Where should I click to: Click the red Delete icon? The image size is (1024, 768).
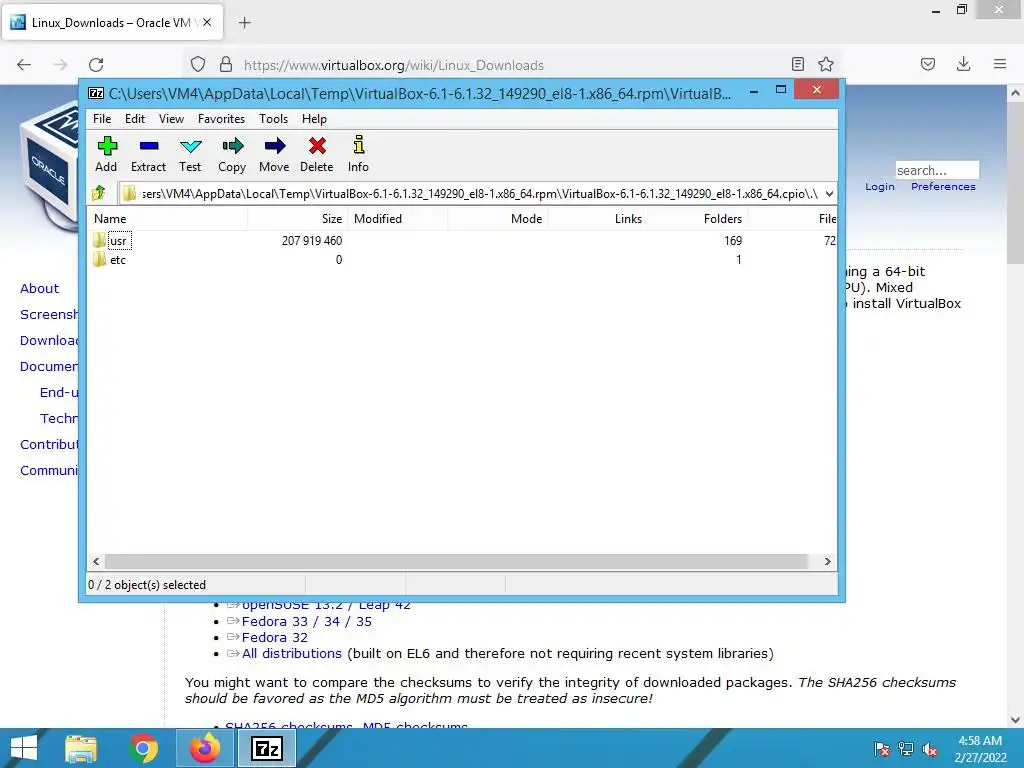coord(317,154)
